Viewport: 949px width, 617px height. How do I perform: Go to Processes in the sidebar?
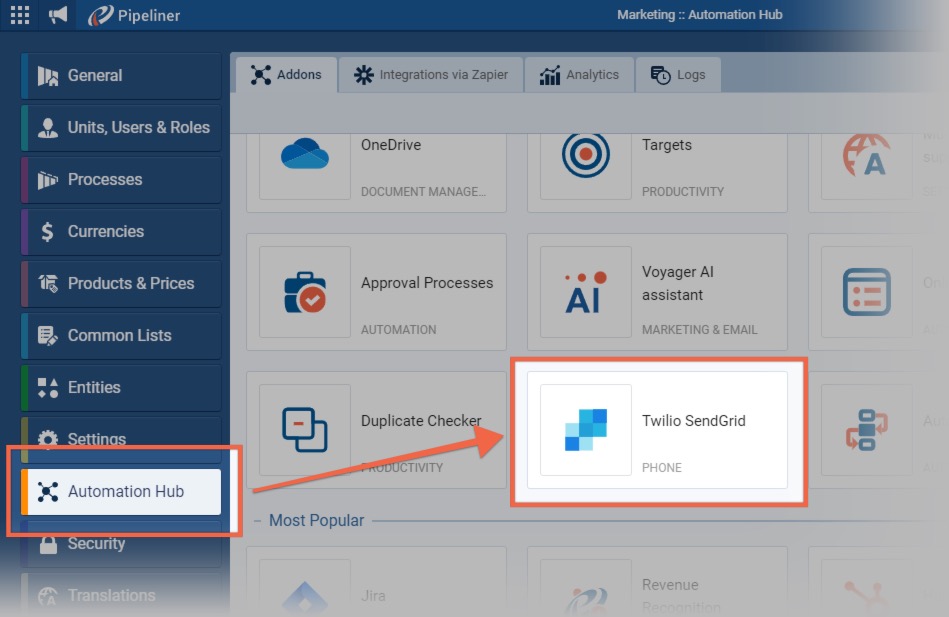point(120,180)
